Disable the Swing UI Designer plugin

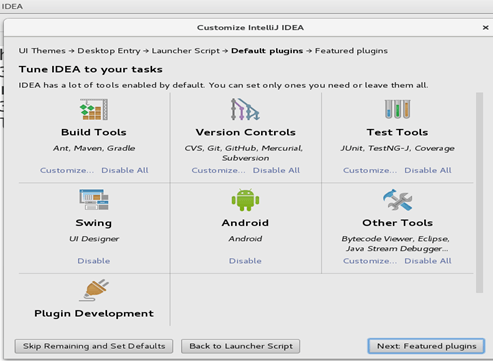[94, 261]
